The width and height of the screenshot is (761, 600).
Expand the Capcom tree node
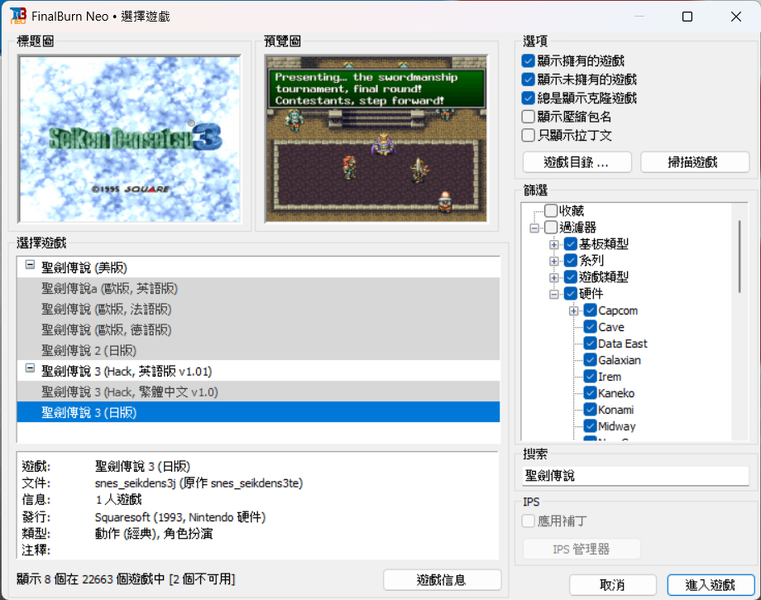(x=574, y=311)
